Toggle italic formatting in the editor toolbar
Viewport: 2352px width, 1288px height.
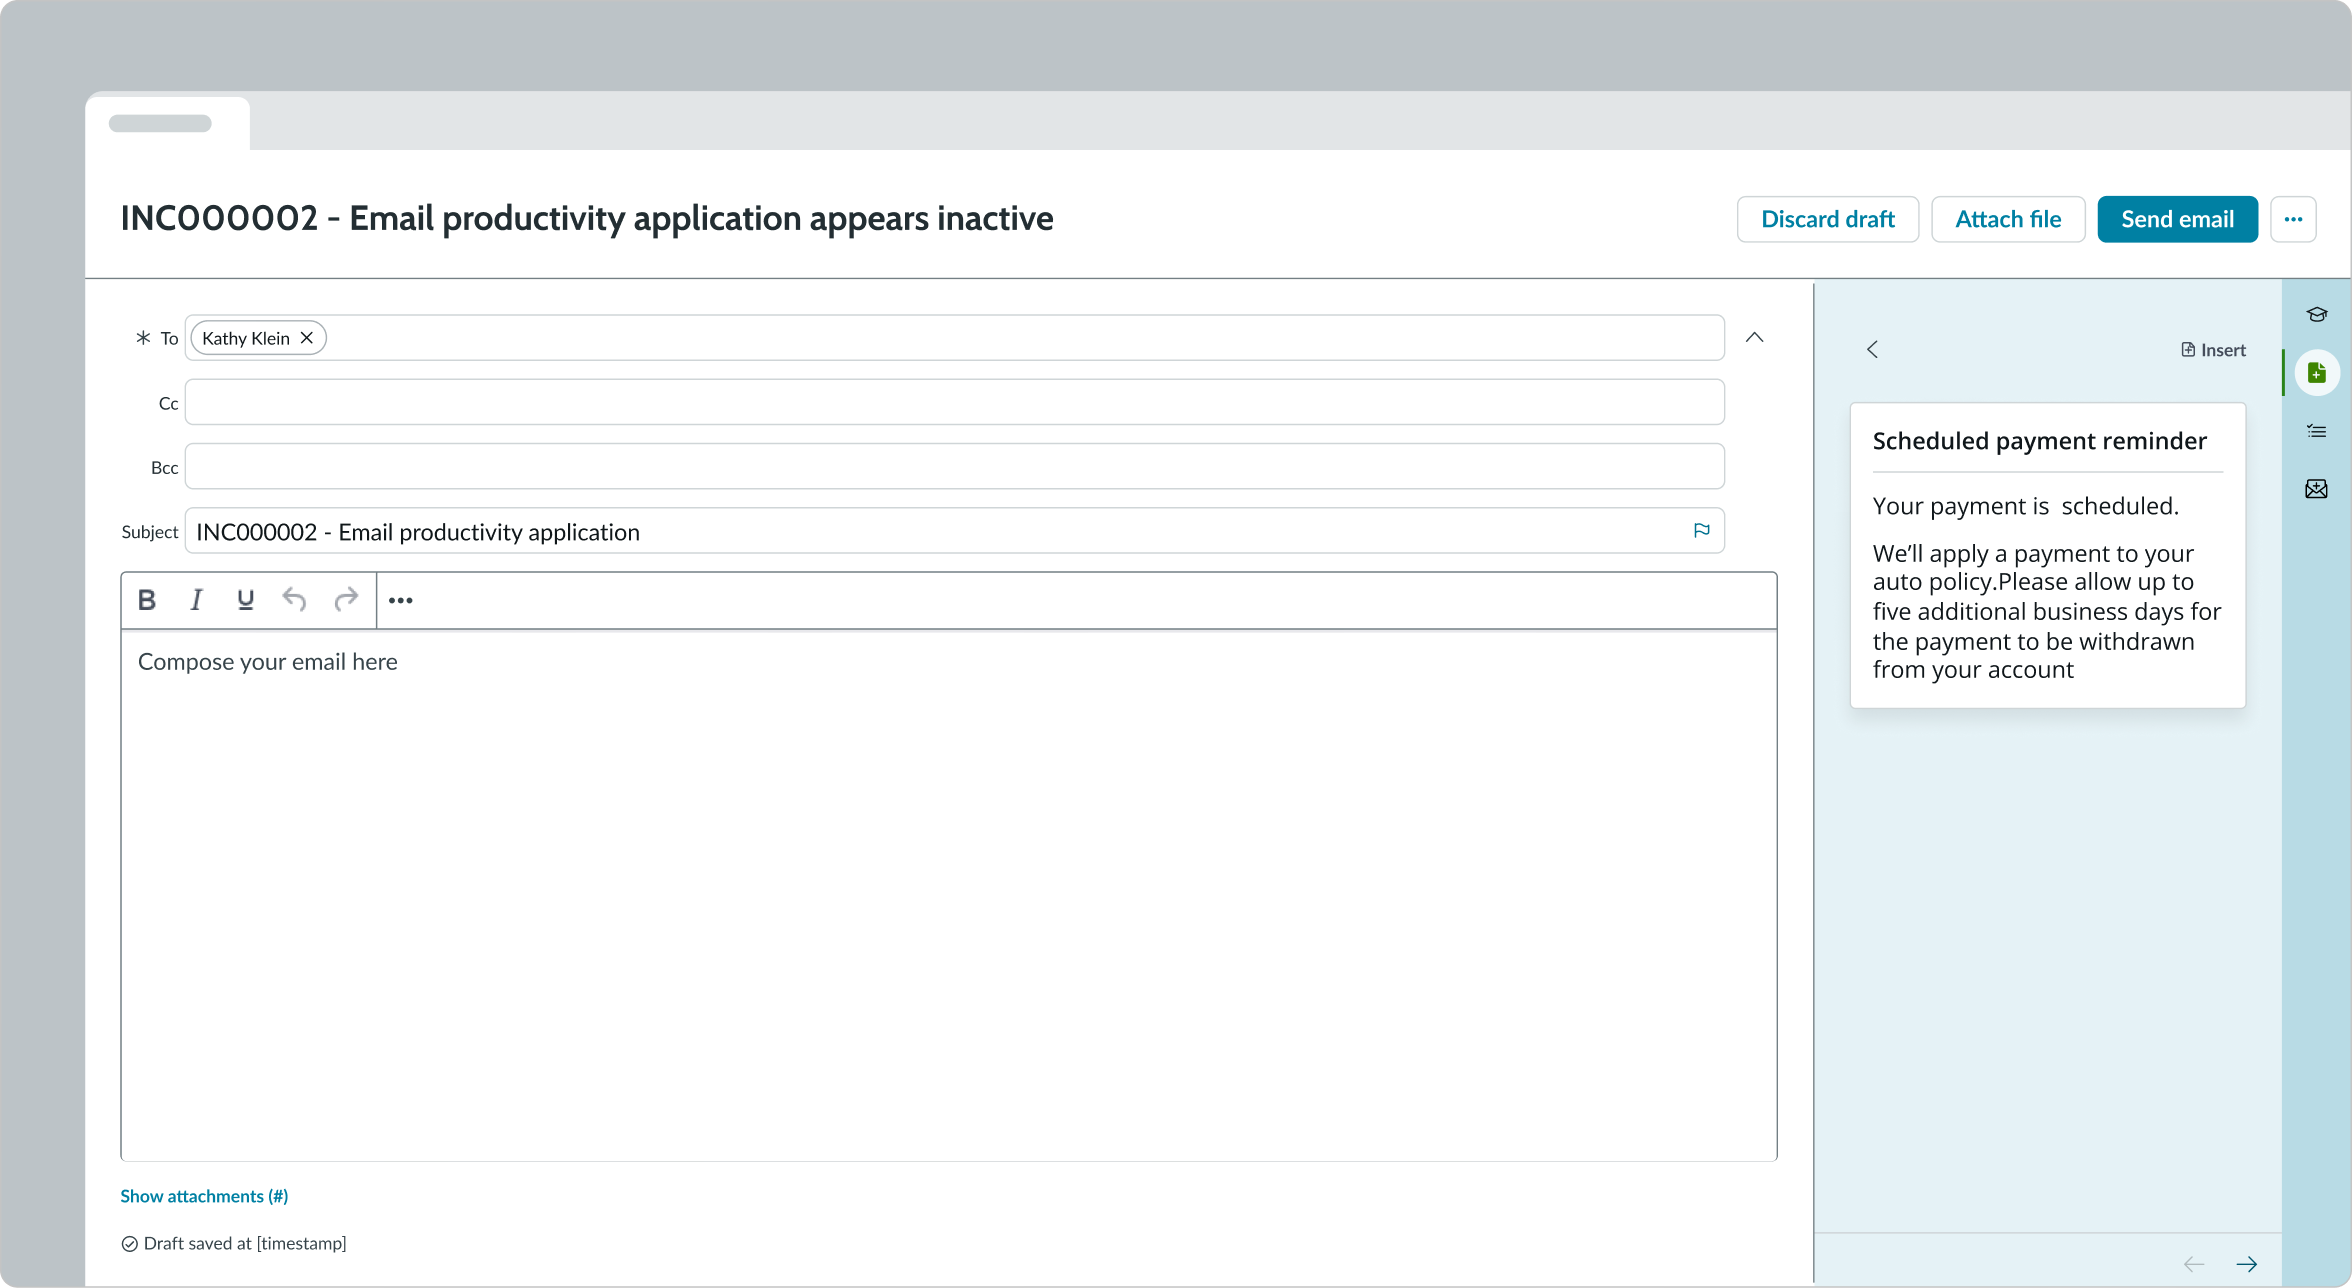coord(196,600)
